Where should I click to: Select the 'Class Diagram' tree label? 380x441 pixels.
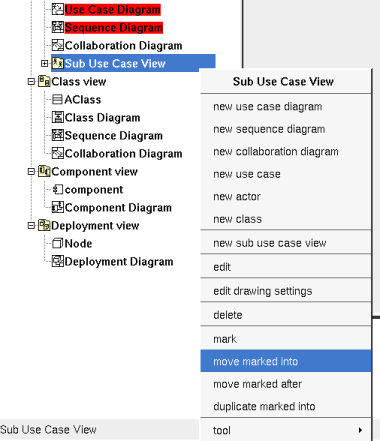[102, 118]
